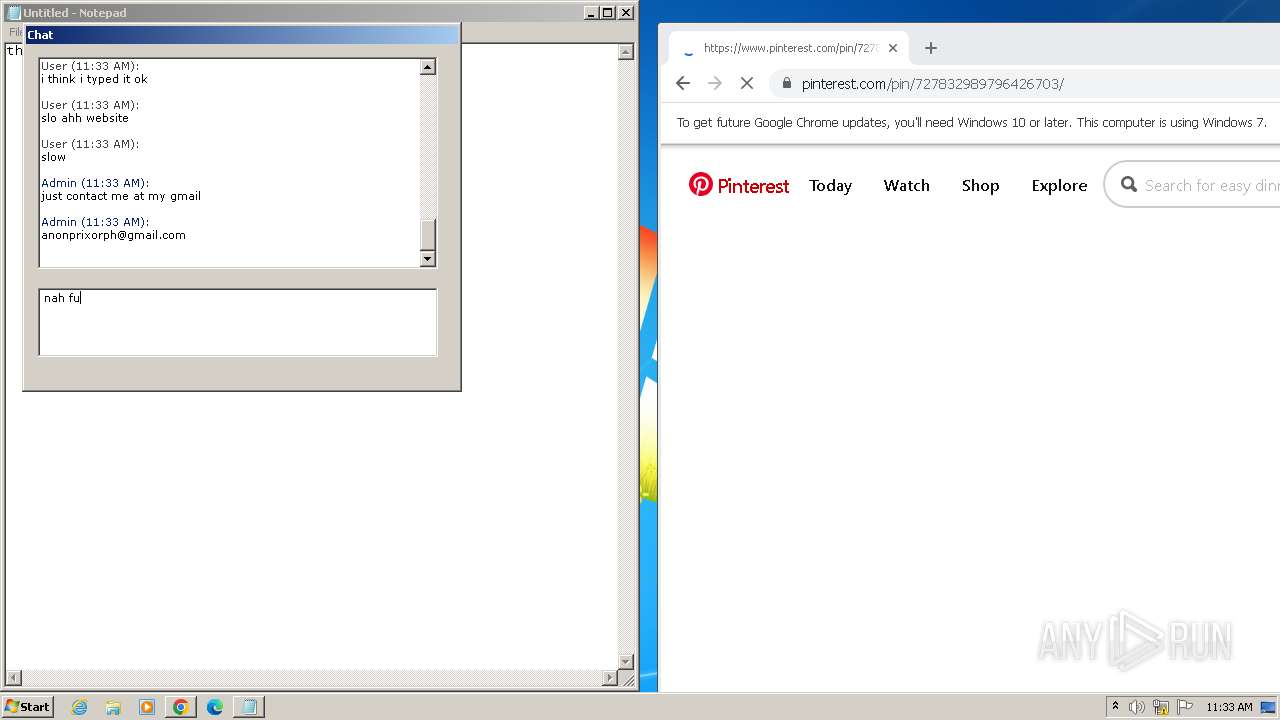1280x720 pixels.
Task: Open Windows Media Player from taskbar
Action: [147, 707]
